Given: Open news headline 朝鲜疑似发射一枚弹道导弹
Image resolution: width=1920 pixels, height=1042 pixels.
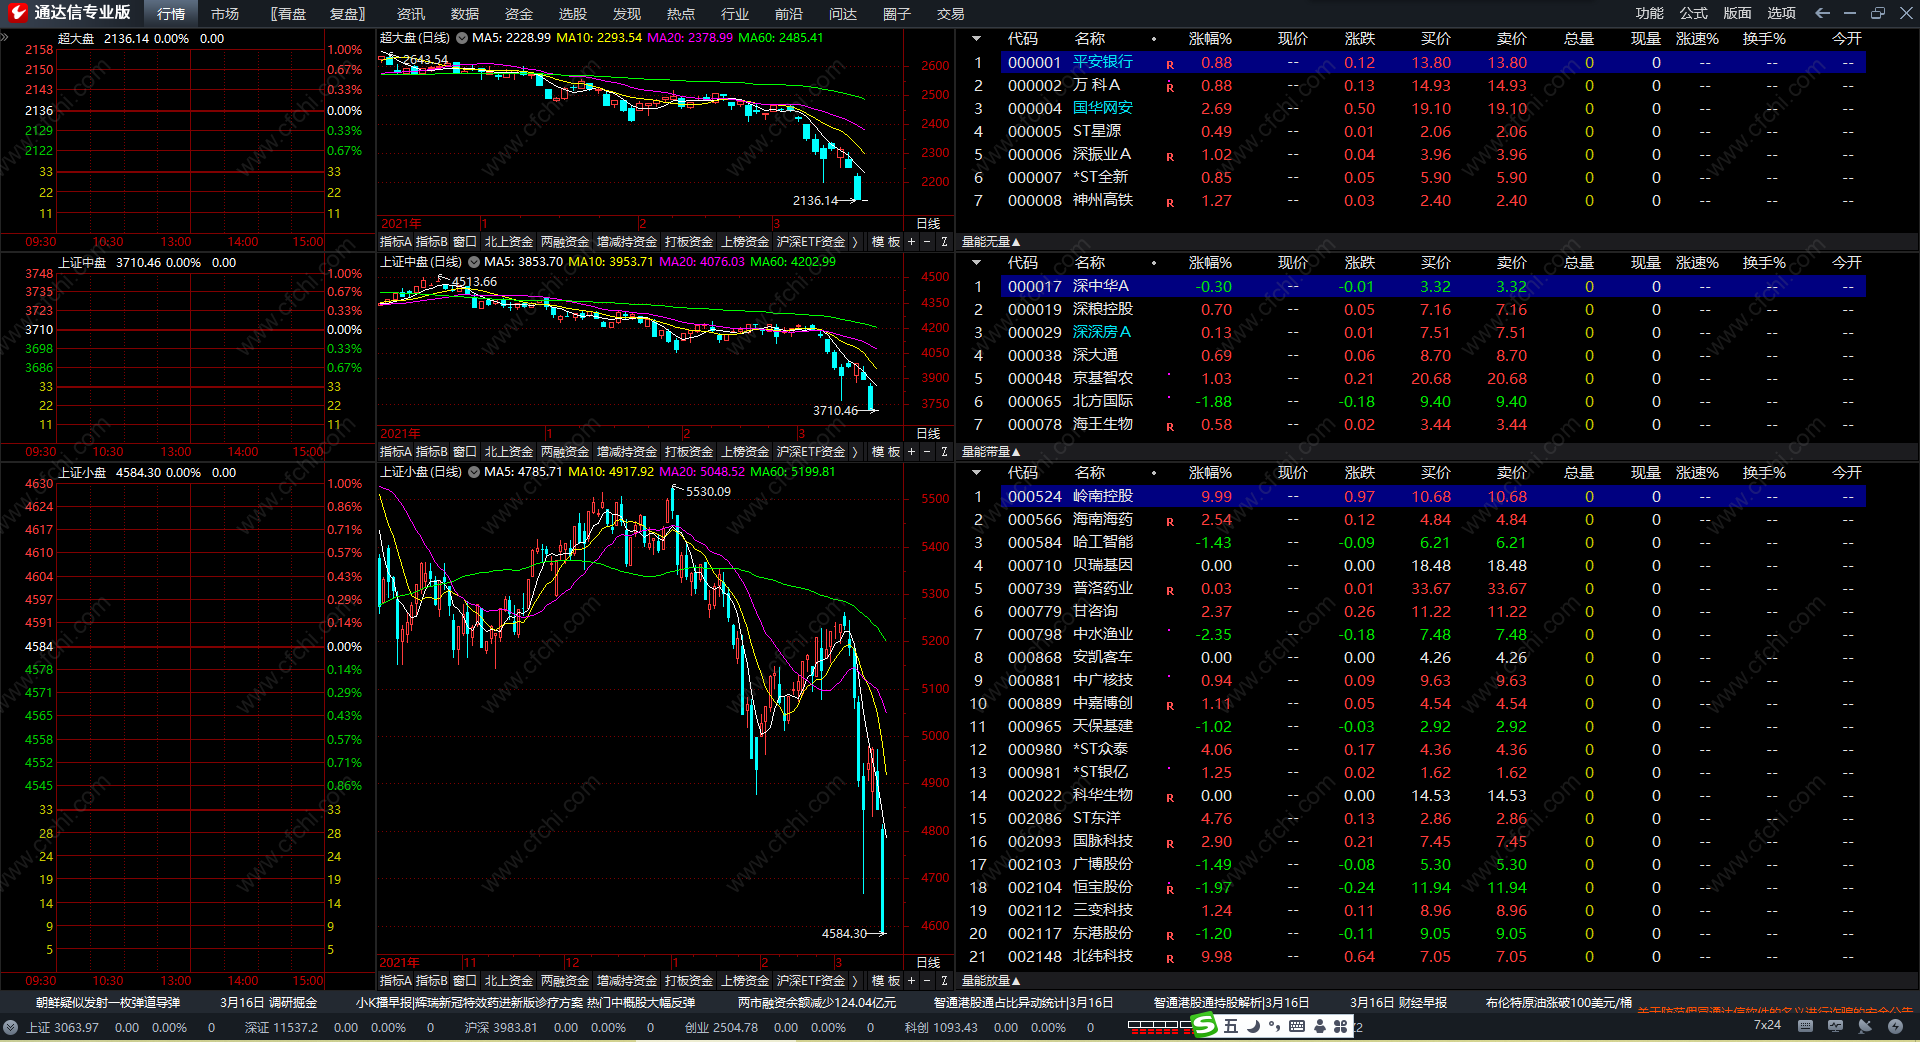Looking at the screenshot, I should (x=108, y=1003).
